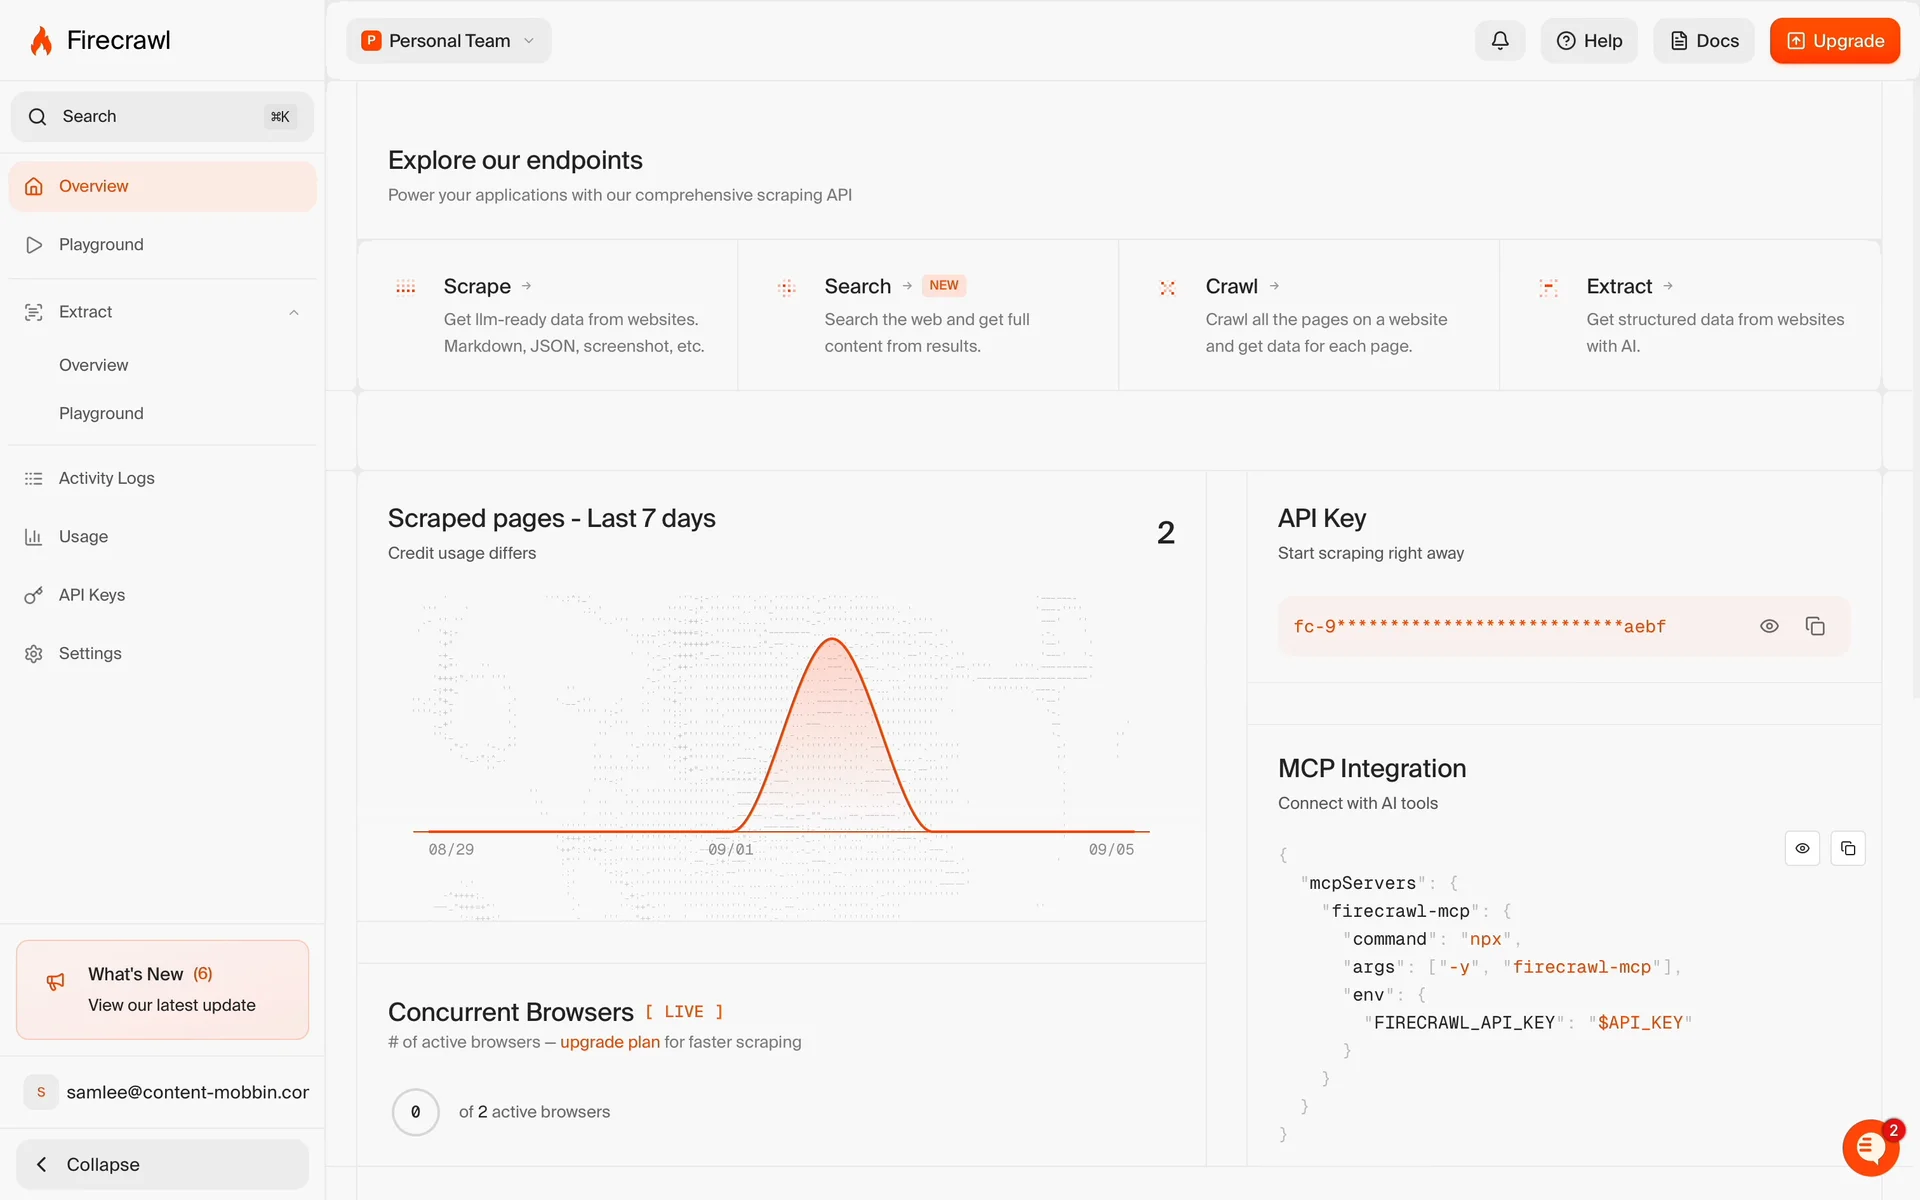The image size is (1920, 1200).
Task: Collapse the sidebar
Action: pos(162,1164)
